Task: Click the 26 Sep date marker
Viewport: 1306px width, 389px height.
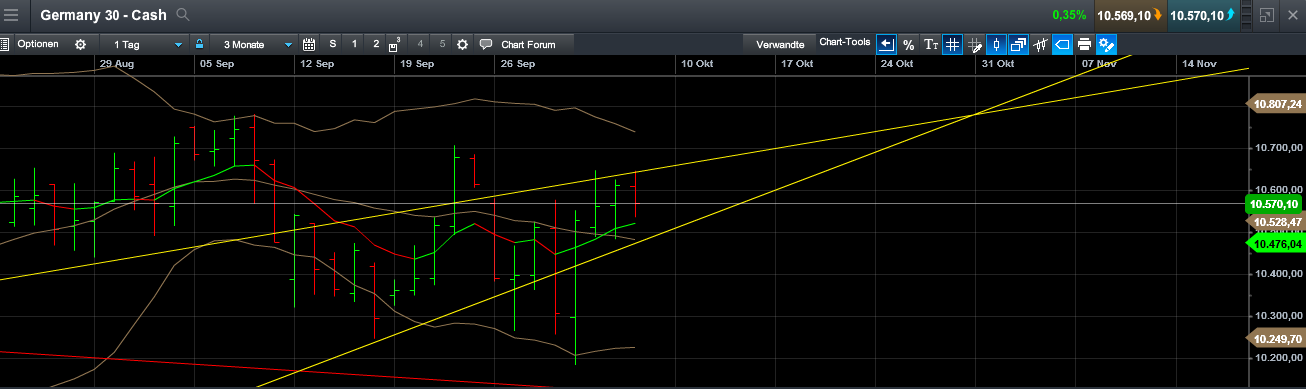Action: tap(517, 64)
